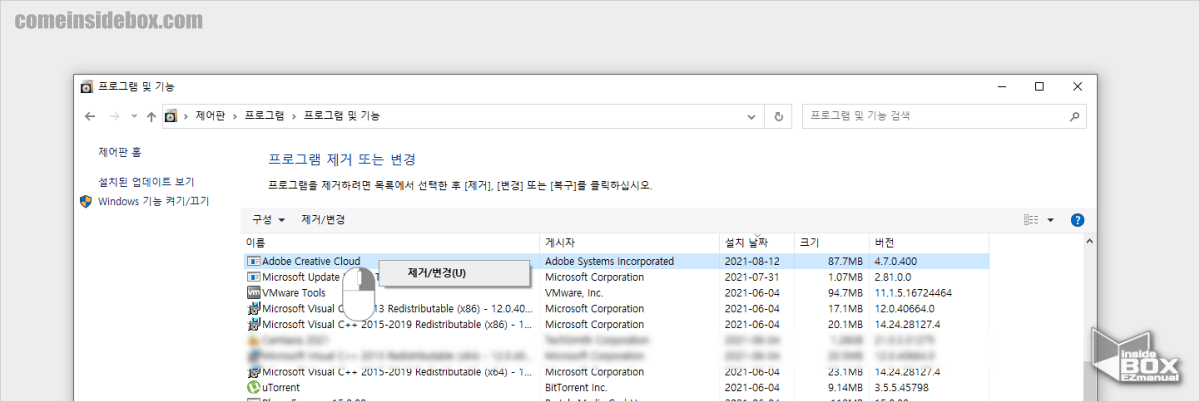
Task: Expand the chevron after 프로그램 breadcrumb
Action: click(295, 116)
